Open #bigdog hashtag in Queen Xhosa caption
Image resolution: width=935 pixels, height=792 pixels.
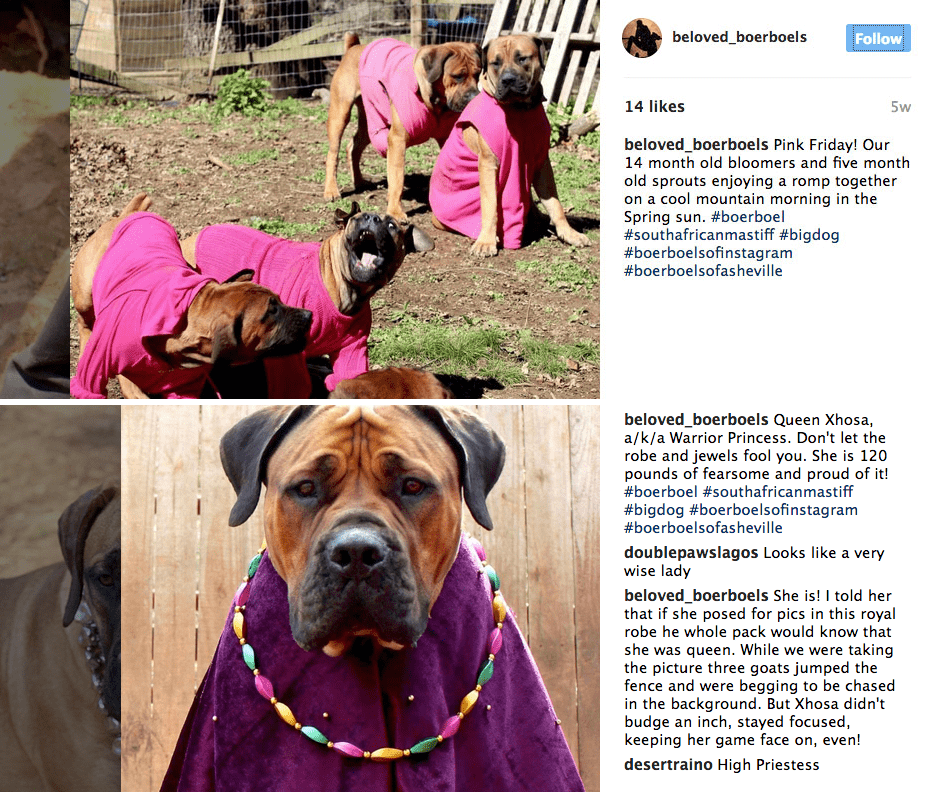[654, 510]
